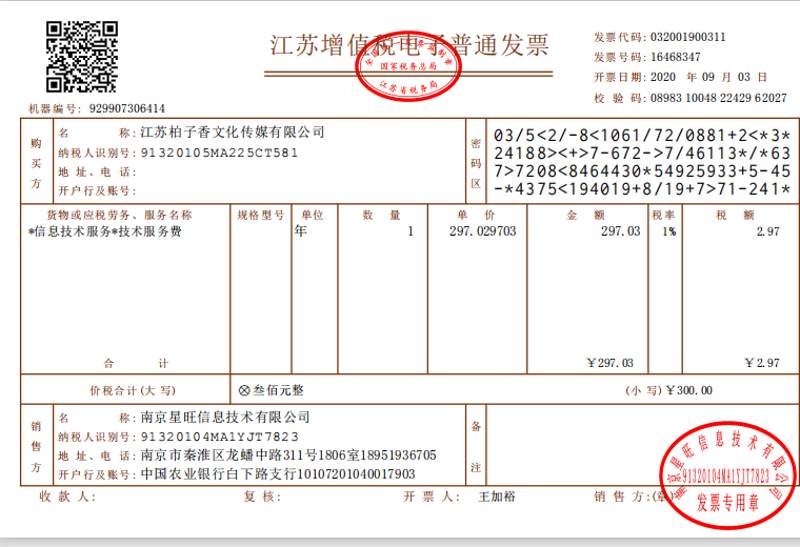The height and width of the screenshot is (547, 800).
Task: Click the invoice number 16468347
Action: [676, 57]
